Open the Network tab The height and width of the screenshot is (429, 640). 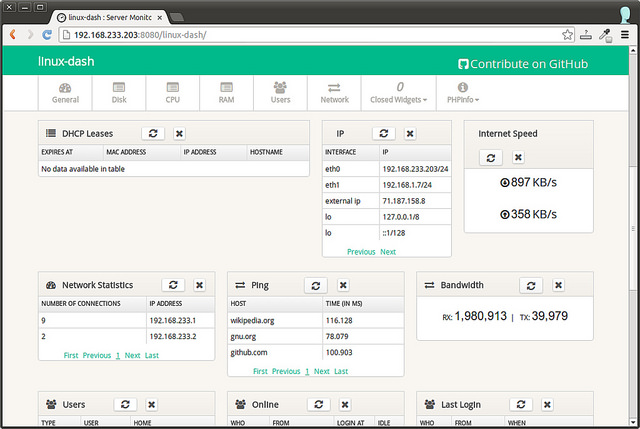pos(334,93)
